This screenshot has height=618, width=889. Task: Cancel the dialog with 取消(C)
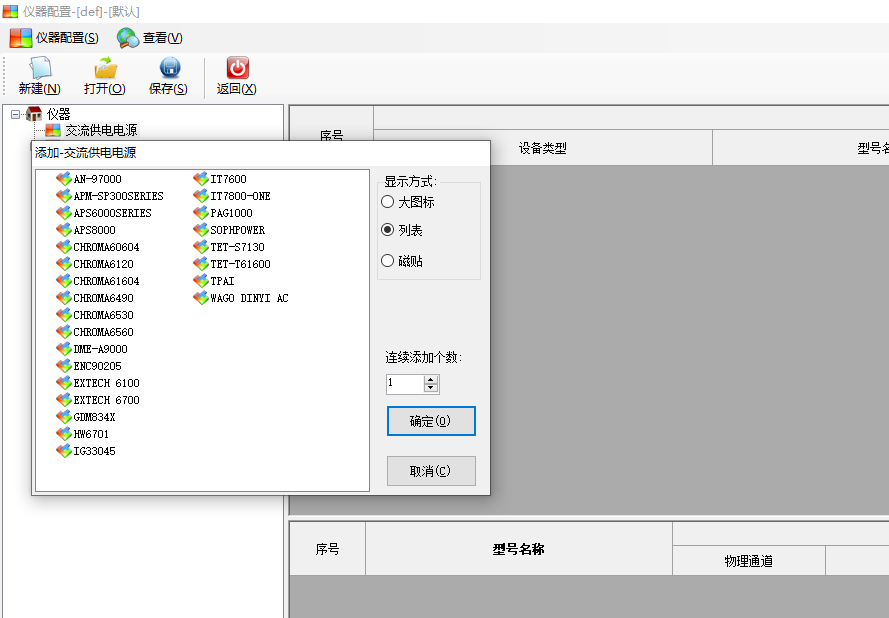coord(431,471)
